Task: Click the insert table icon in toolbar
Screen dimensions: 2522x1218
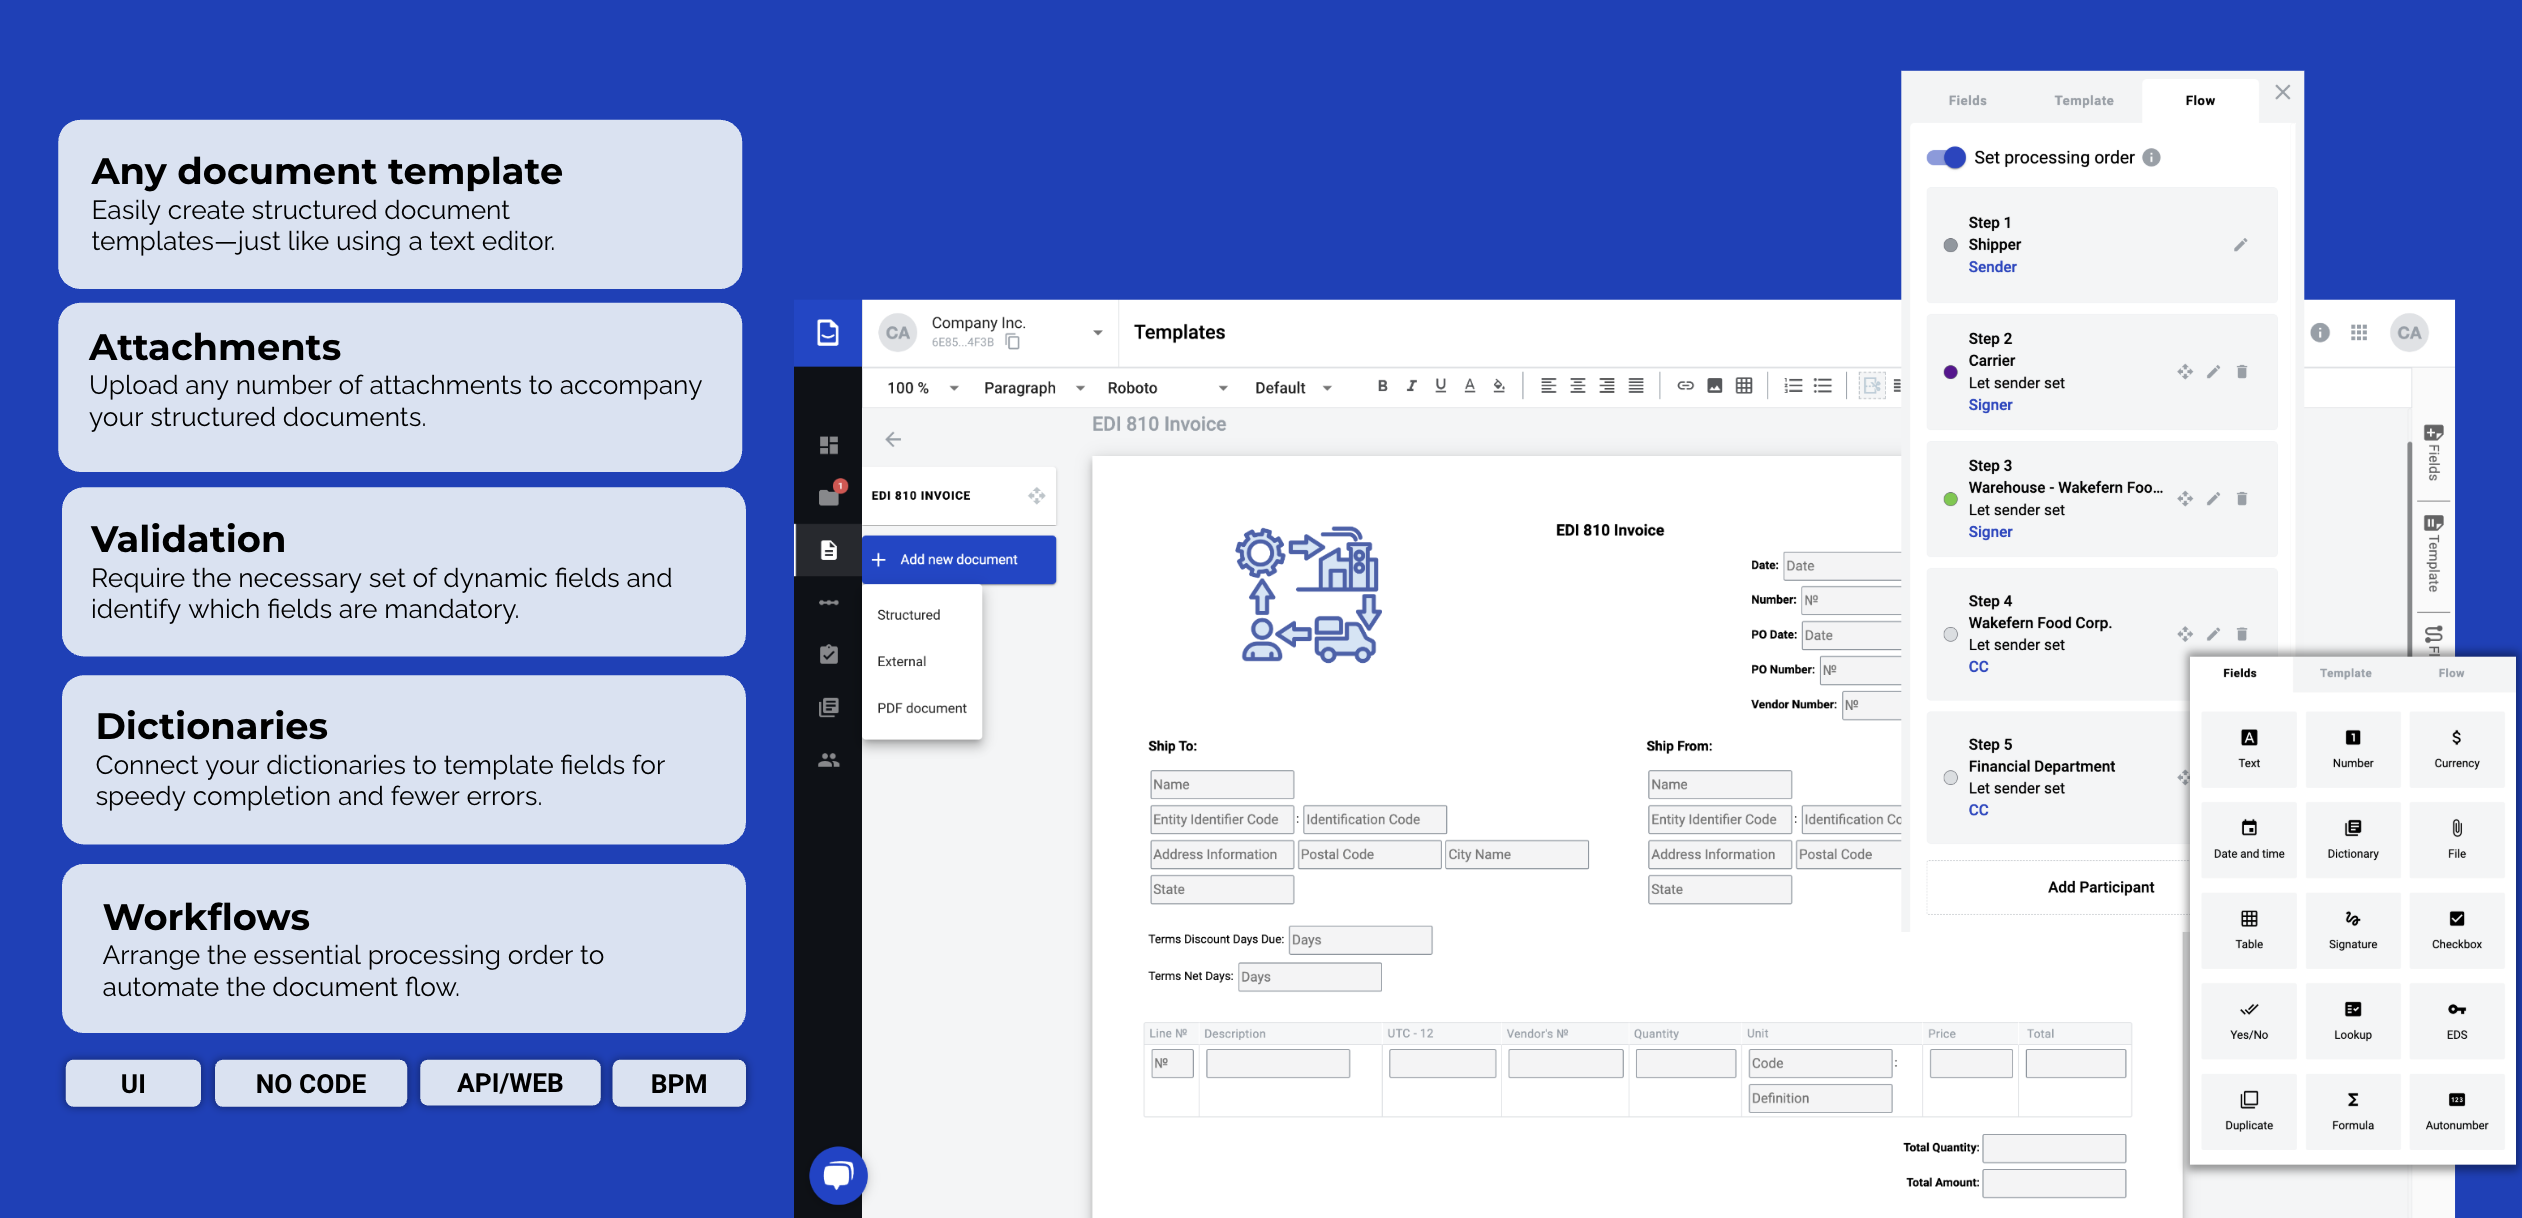Action: pyautogui.click(x=1744, y=386)
